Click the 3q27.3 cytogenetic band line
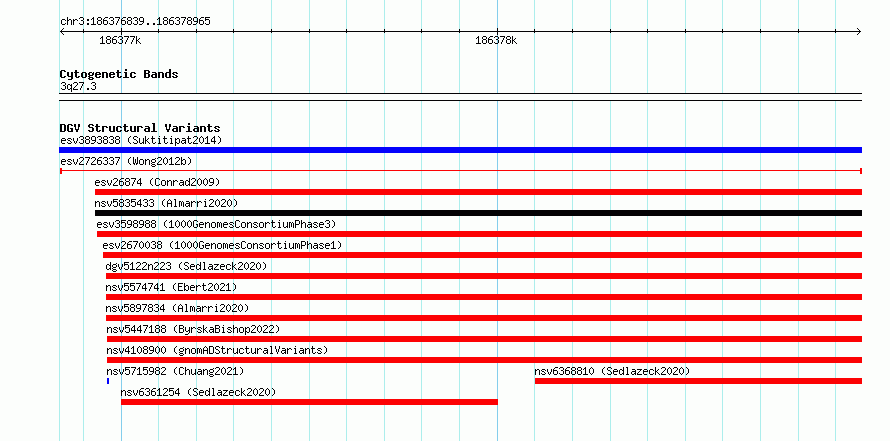Image resolution: width=890 pixels, height=441 pixels. coord(460,97)
